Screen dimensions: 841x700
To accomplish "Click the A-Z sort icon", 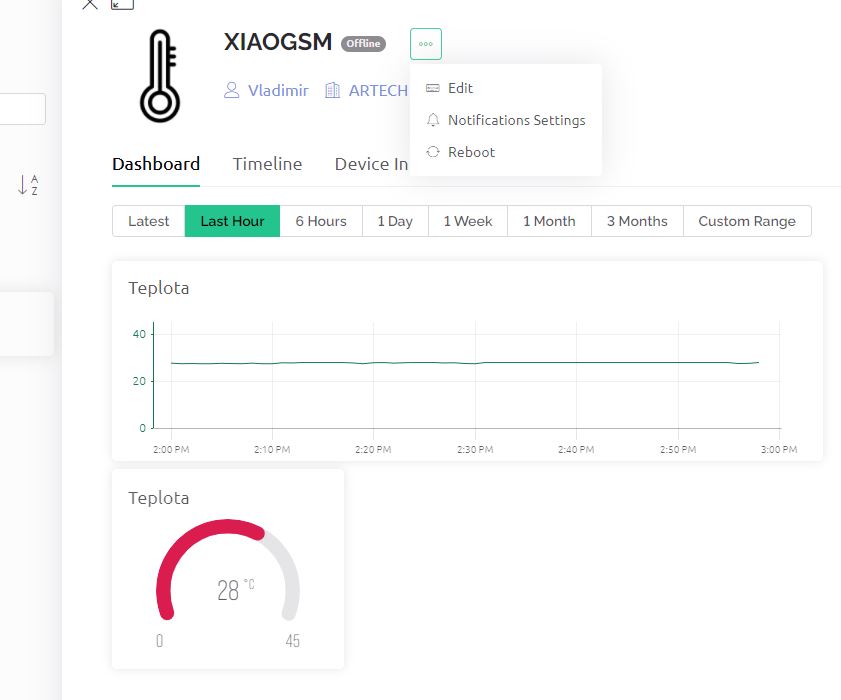I will (27, 185).
